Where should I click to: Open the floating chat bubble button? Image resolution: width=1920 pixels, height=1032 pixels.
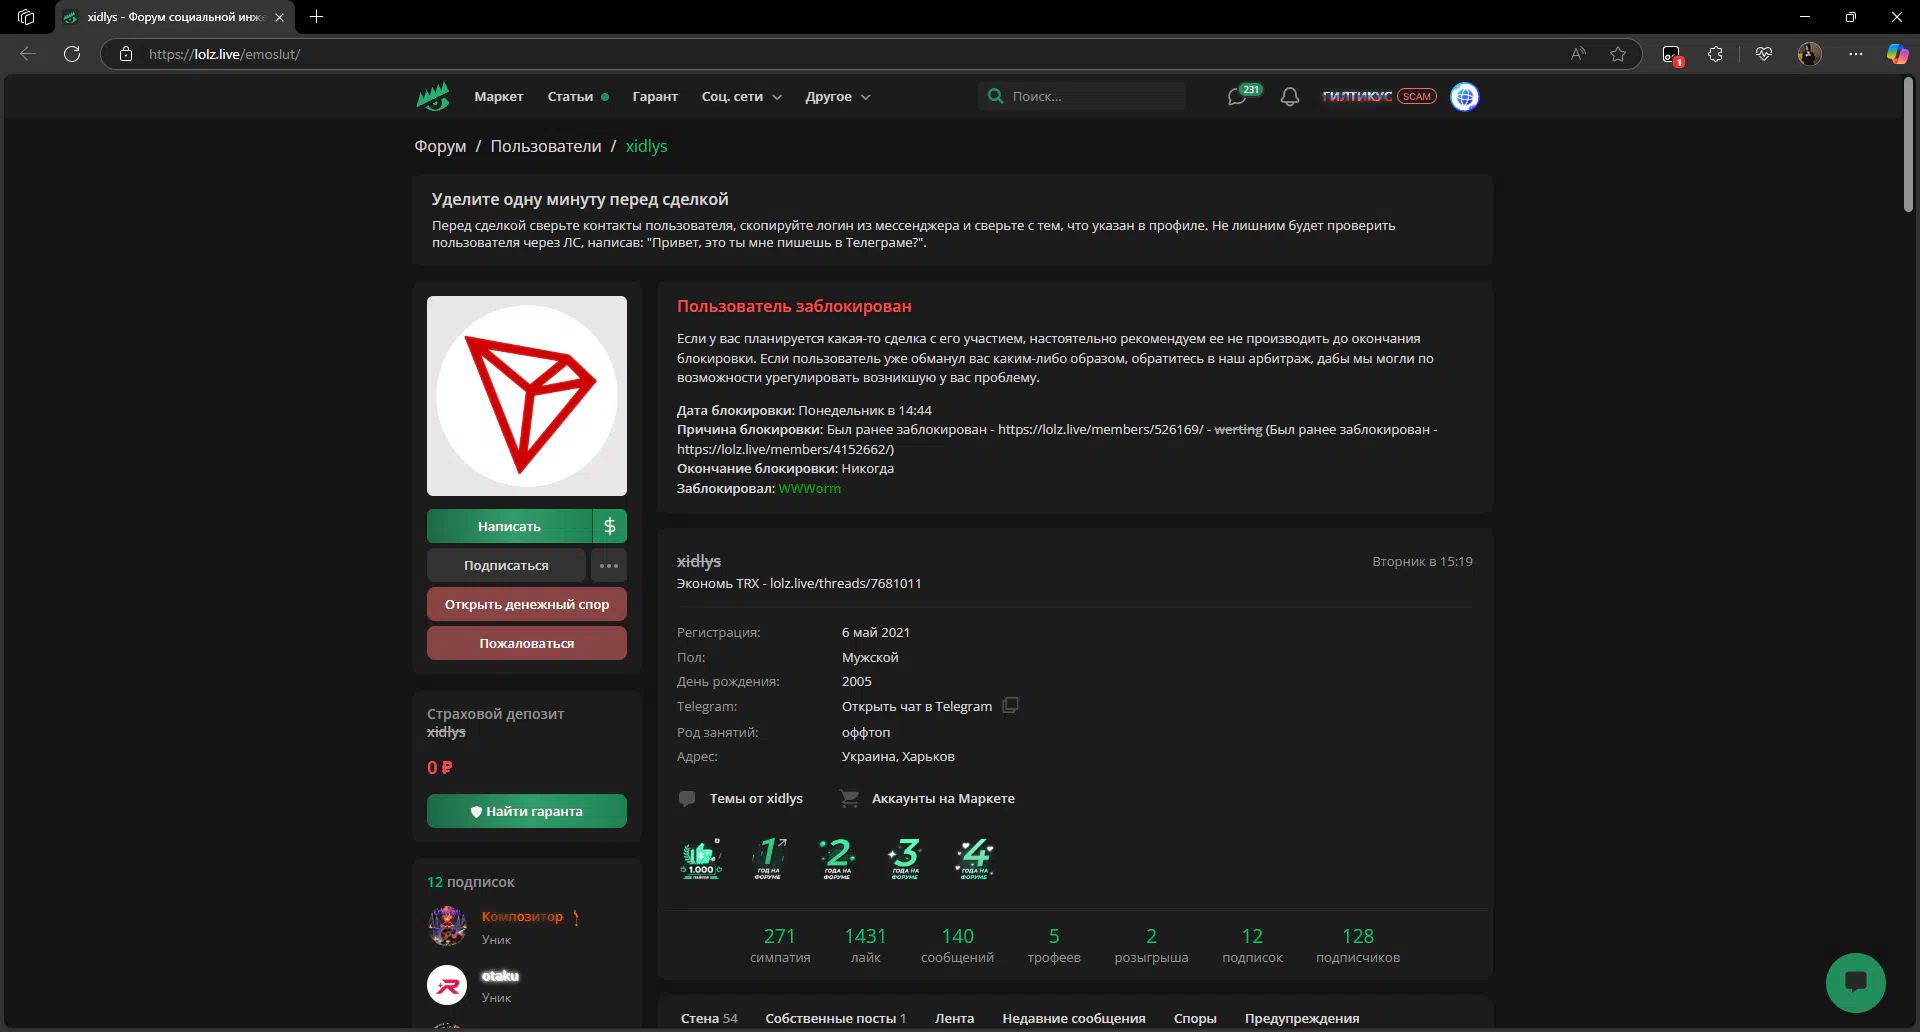coord(1855,982)
